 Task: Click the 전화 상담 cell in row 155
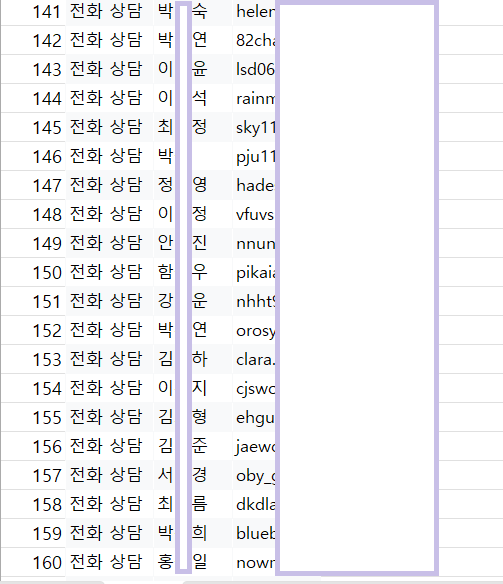109,417
